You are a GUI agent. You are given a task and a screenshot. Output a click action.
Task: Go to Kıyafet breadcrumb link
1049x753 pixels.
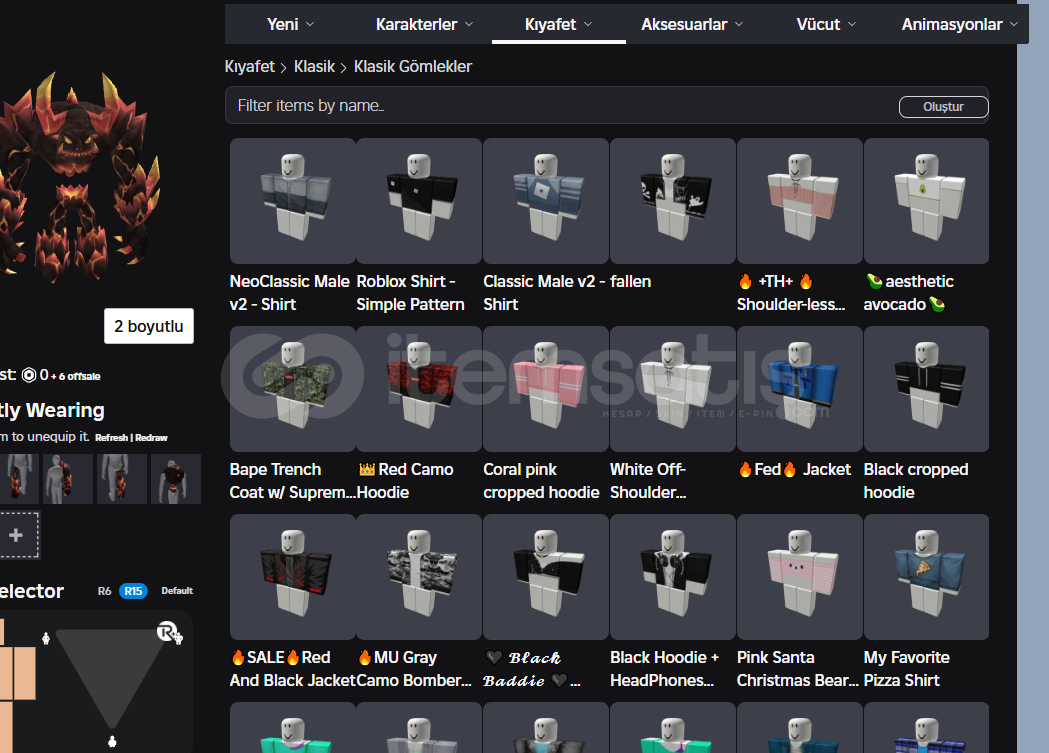(250, 67)
